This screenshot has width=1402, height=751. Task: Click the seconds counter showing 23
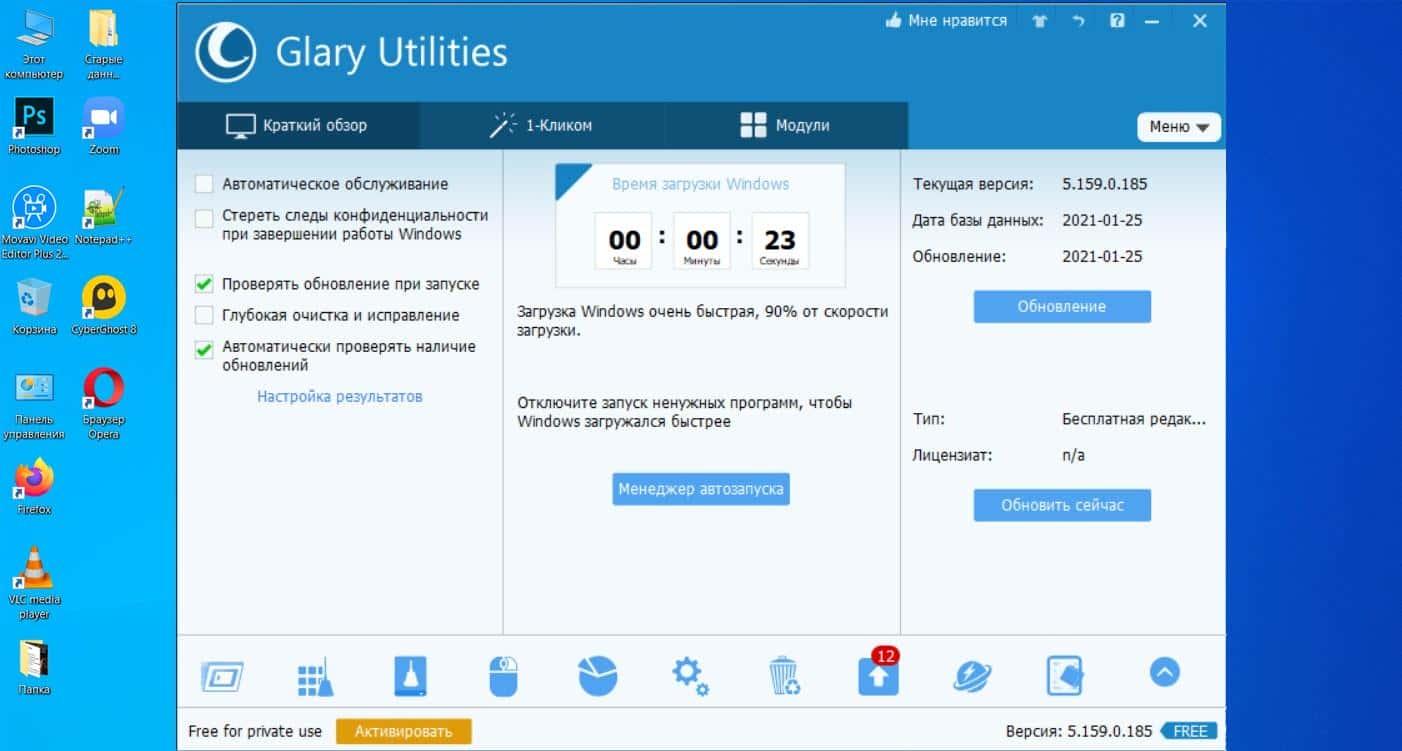pos(780,241)
